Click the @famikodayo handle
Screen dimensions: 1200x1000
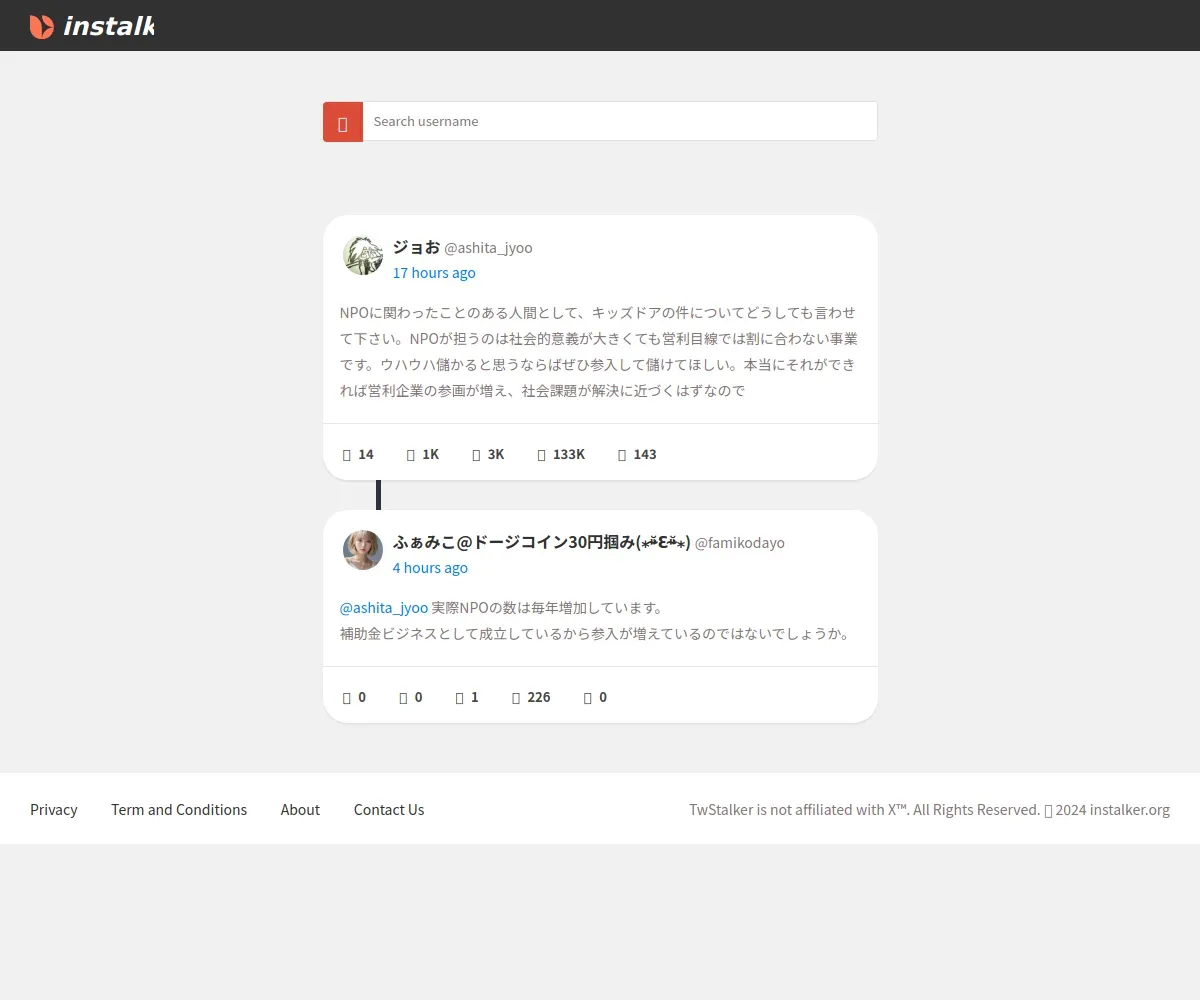(739, 543)
